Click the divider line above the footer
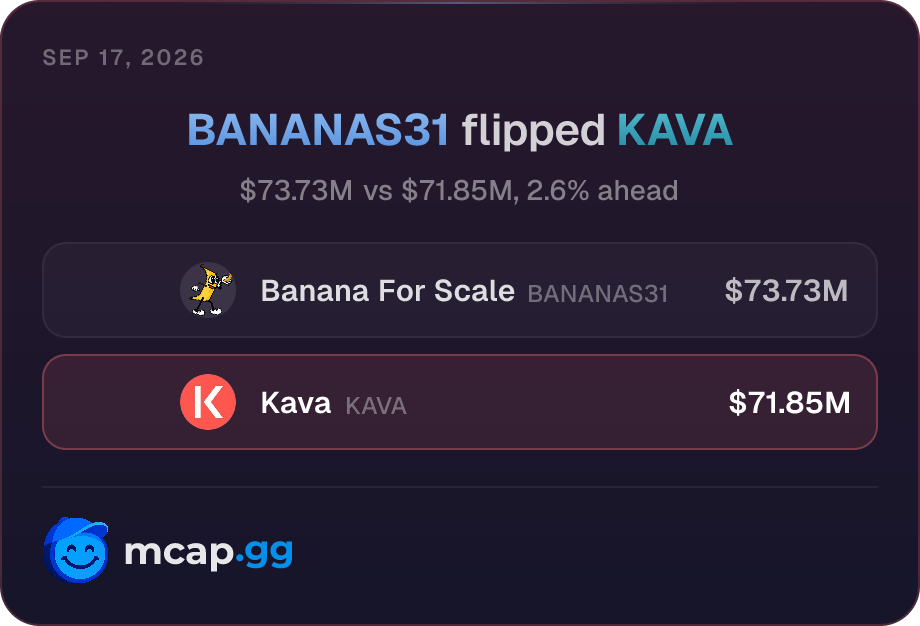Viewport: 920px width, 626px height. (x=460, y=487)
